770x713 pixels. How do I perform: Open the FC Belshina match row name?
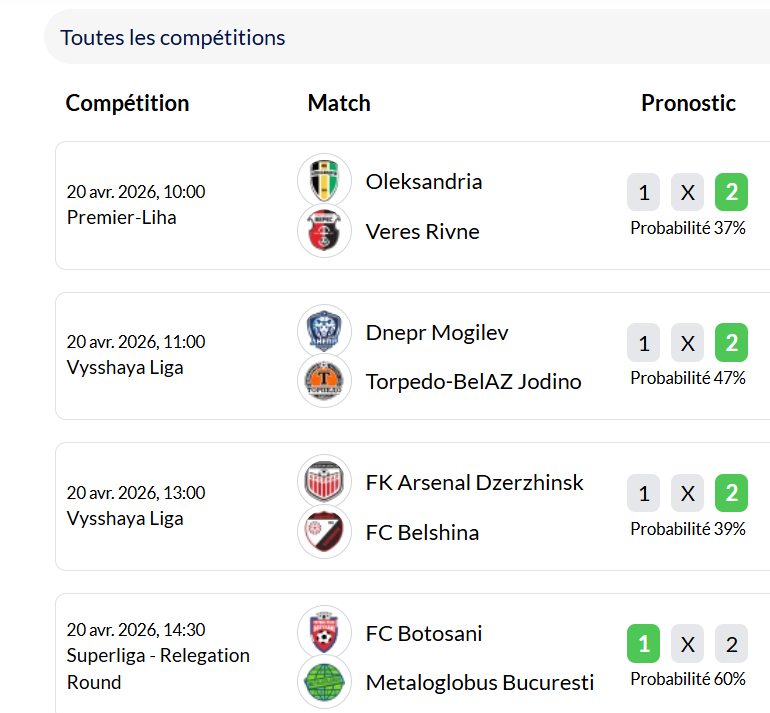[x=422, y=532]
